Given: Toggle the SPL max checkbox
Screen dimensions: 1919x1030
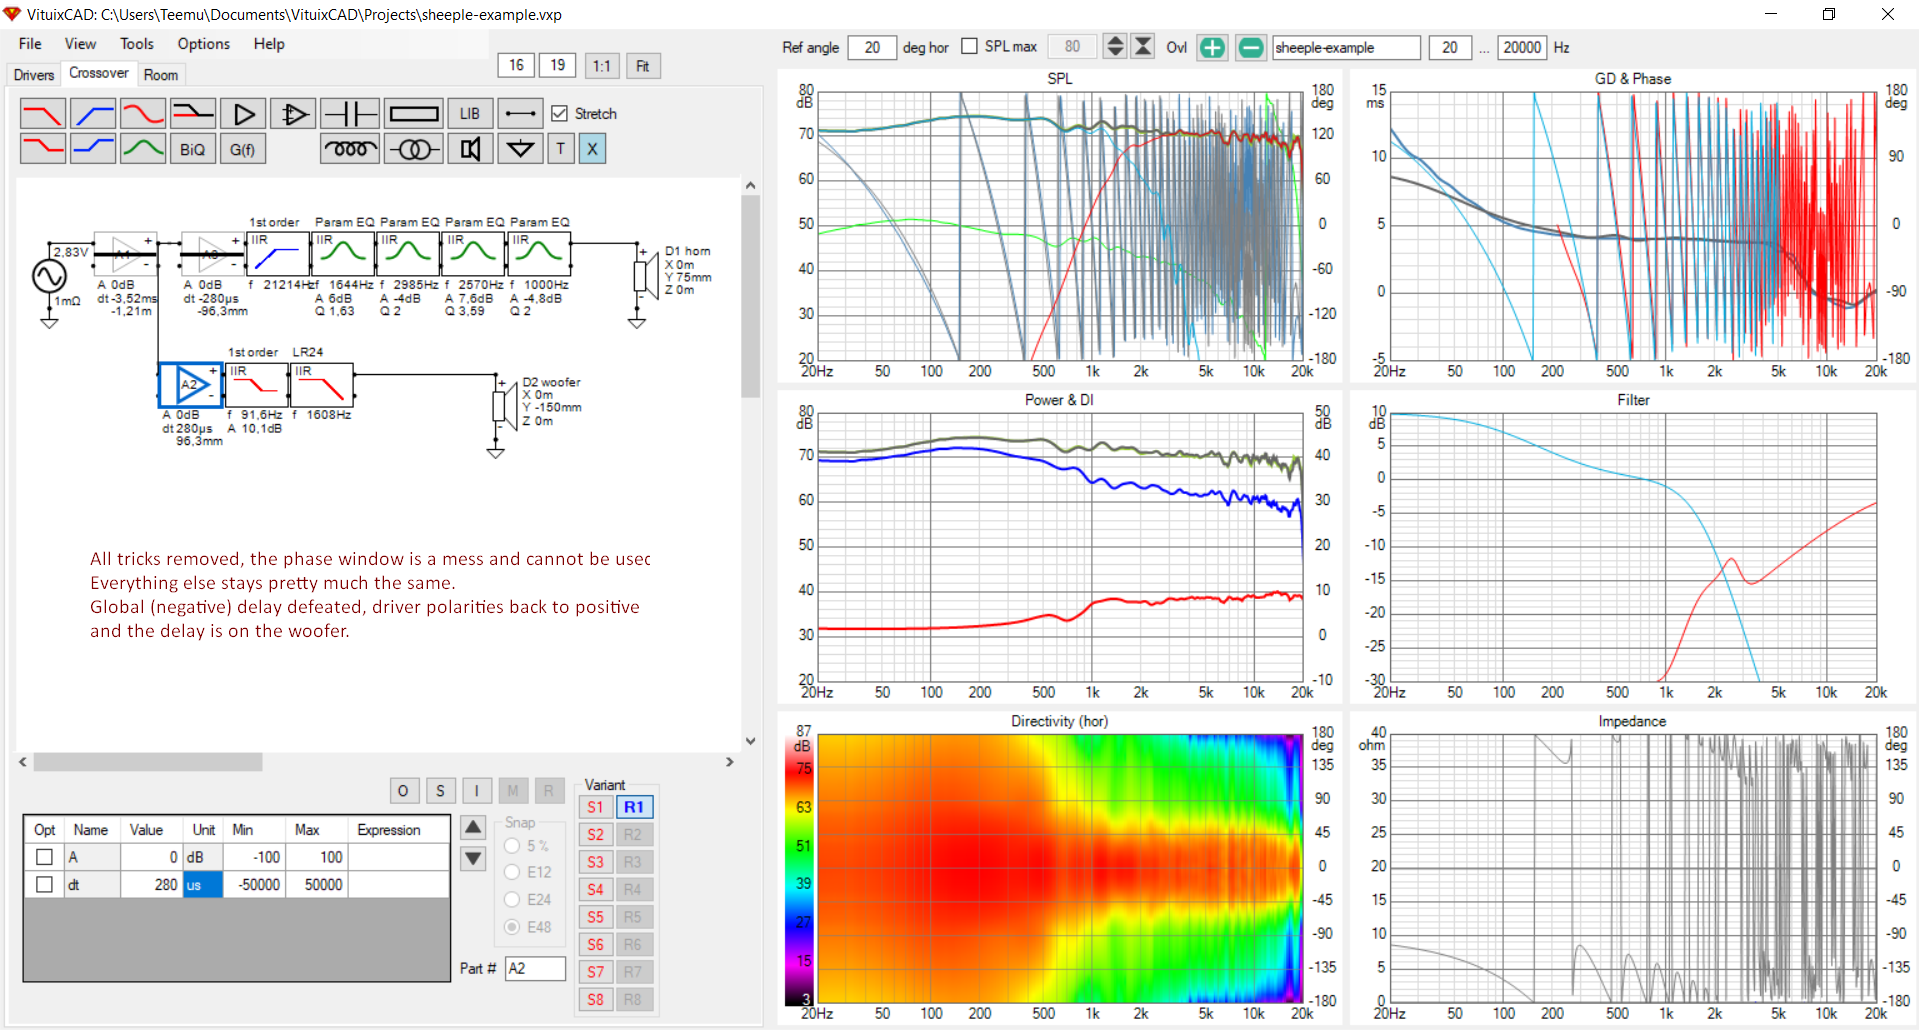Looking at the screenshot, I should pyautogui.click(x=969, y=46).
